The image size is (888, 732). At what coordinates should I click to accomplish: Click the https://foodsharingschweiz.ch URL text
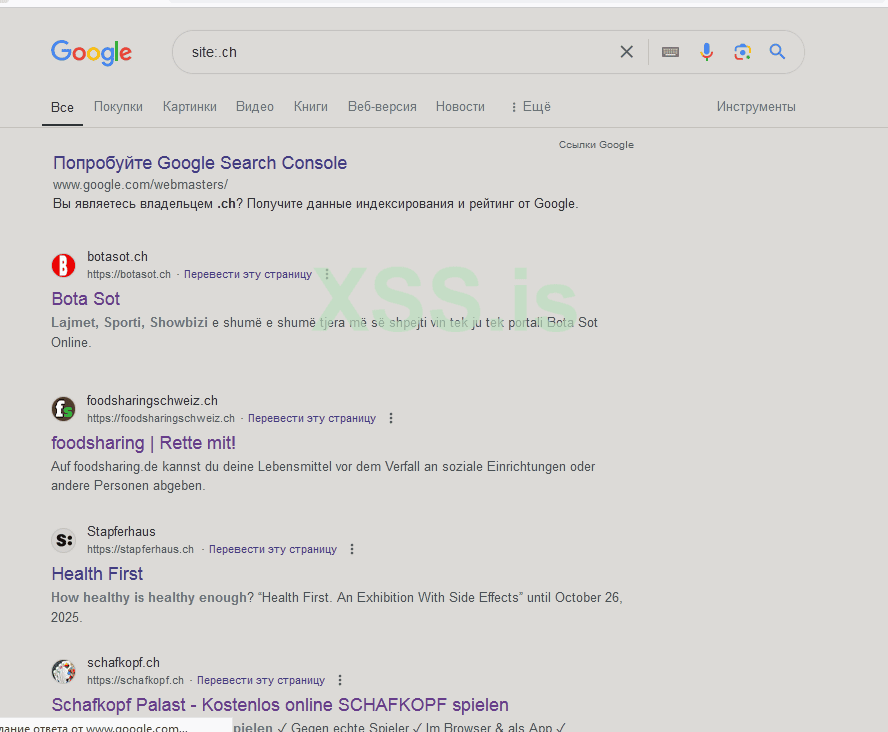point(161,418)
